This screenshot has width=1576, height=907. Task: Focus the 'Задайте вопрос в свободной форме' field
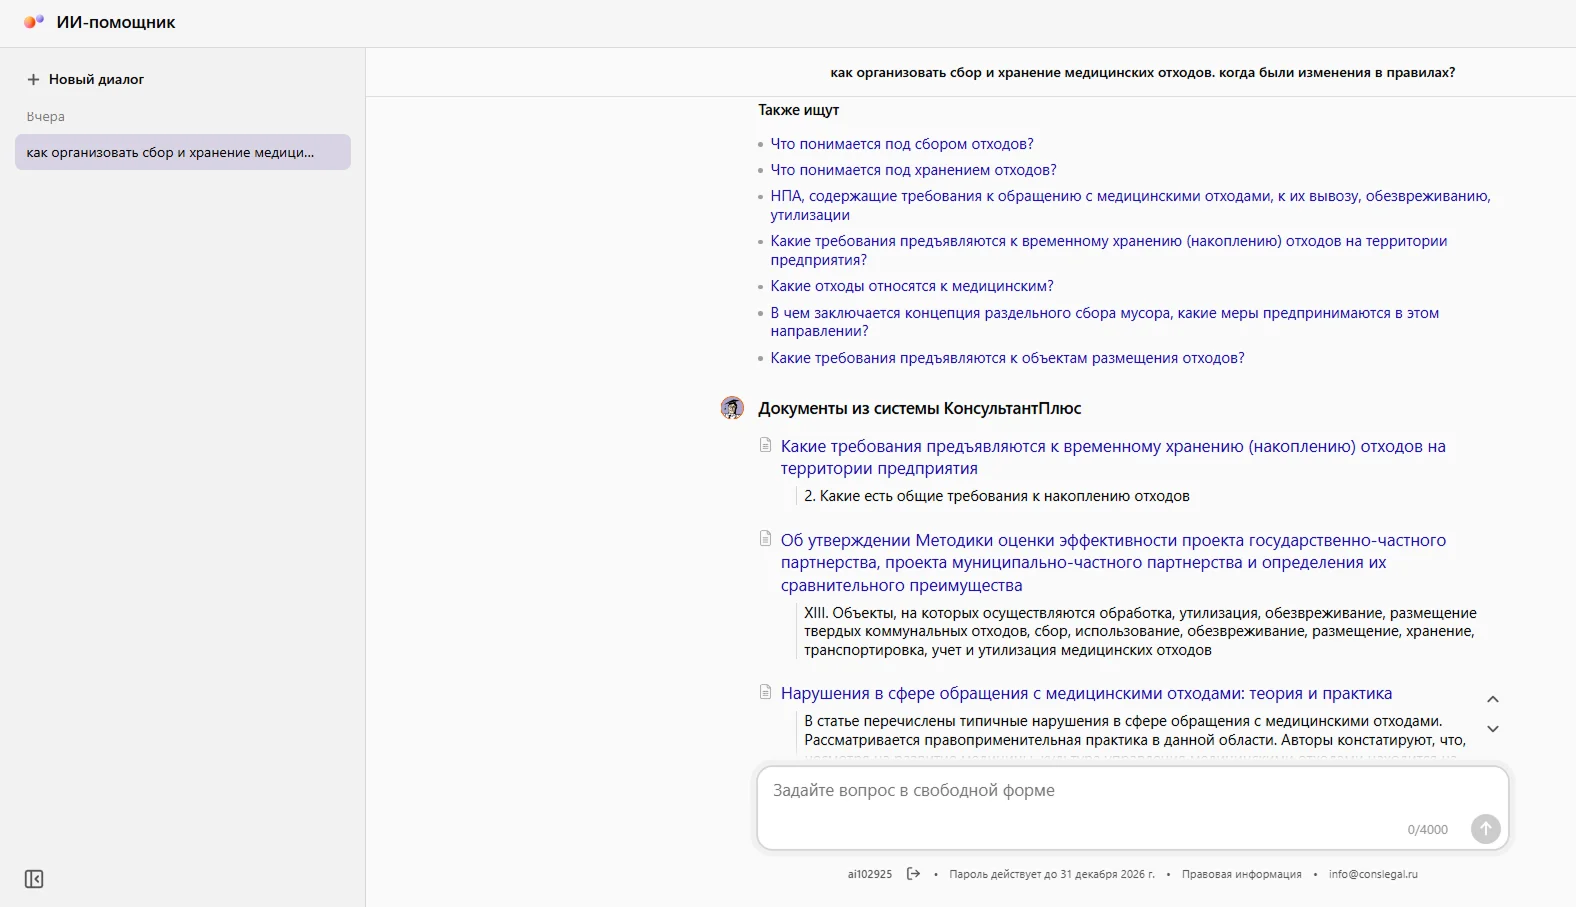click(1132, 808)
